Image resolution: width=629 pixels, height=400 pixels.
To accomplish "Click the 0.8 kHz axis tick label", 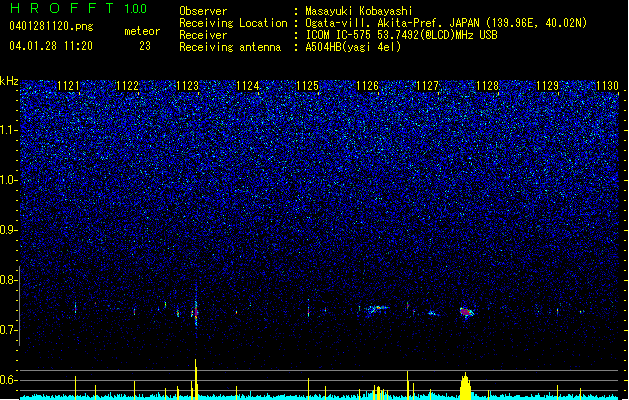I will 7,280.
